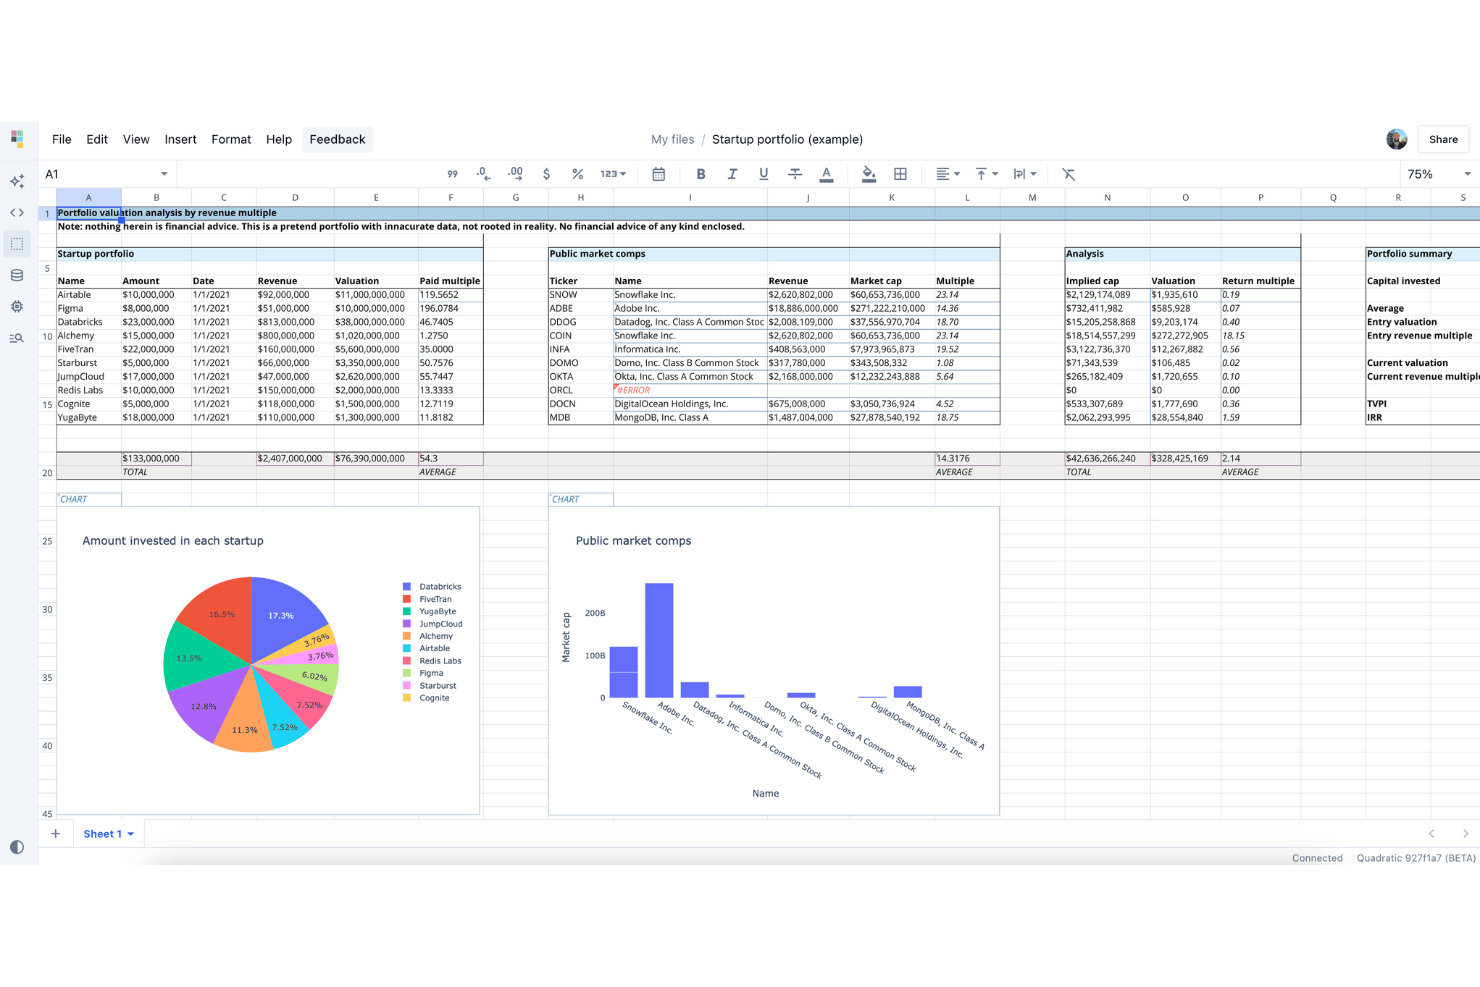This screenshot has width=1480, height=987.
Task: Apply automatic number format (99)
Action: [x=452, y=174]
